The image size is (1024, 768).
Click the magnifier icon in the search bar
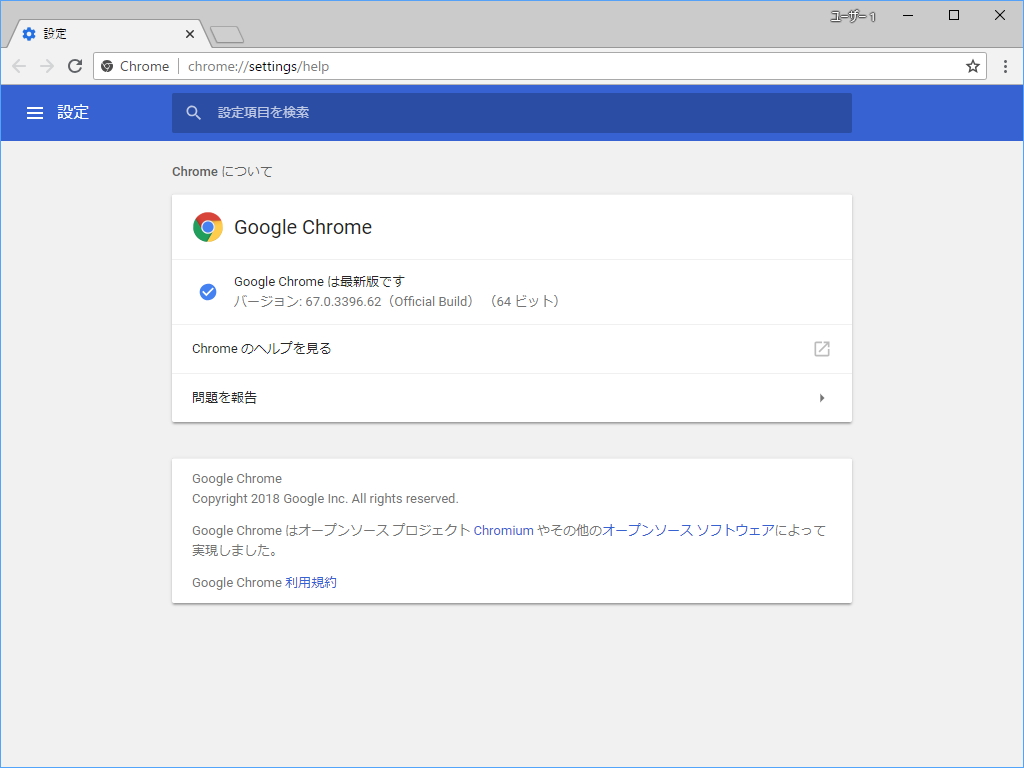pyautogui.click(x=194, y=113)
